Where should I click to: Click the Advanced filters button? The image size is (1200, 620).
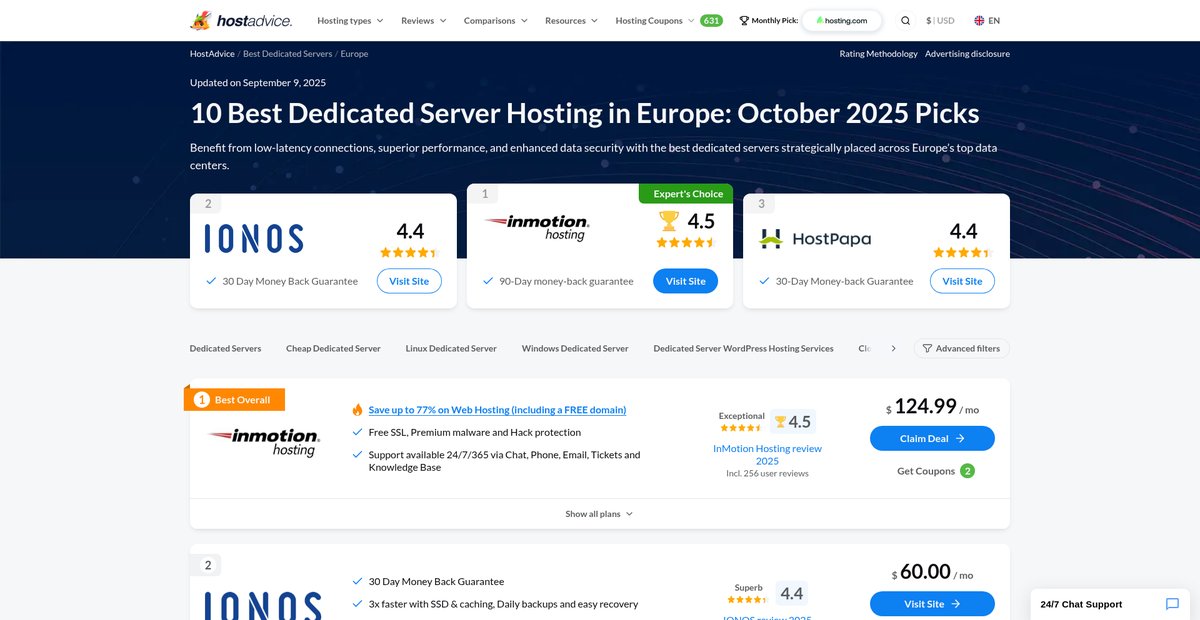961,348
